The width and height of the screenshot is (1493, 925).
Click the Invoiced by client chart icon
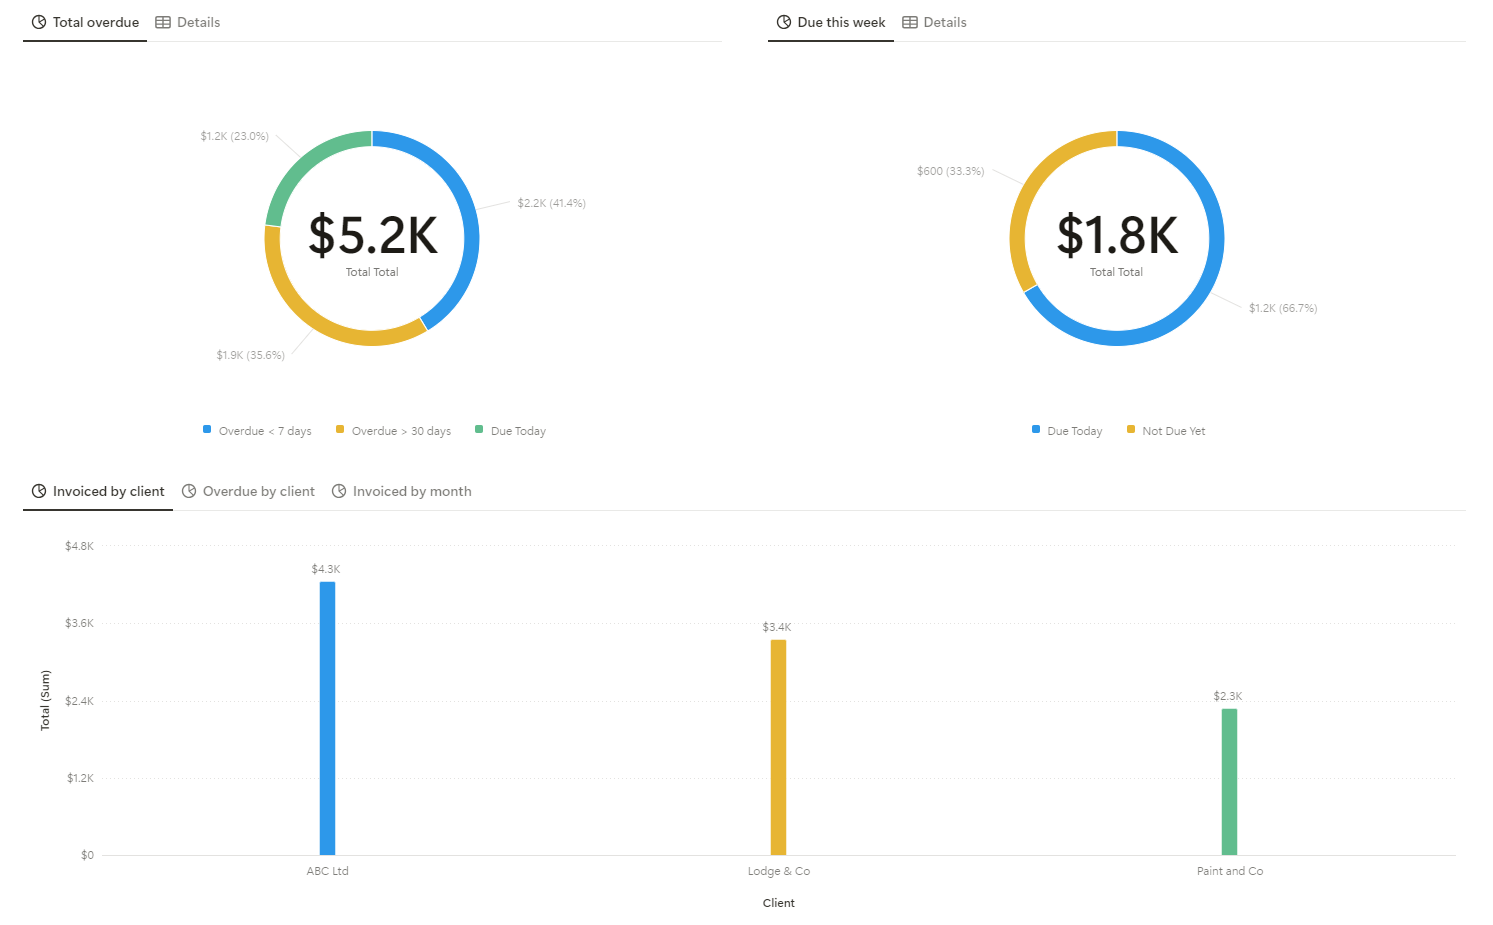point(39,491)
